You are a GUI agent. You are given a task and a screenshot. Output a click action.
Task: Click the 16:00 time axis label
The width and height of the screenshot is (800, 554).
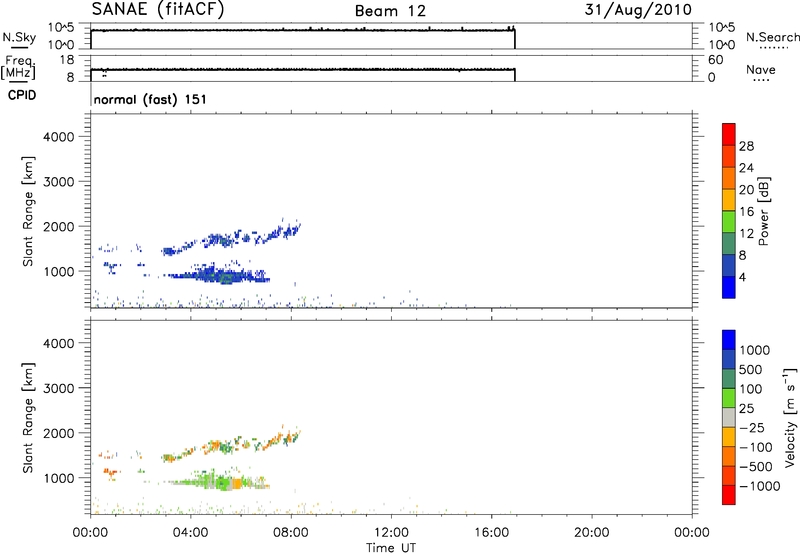(491, 533)
